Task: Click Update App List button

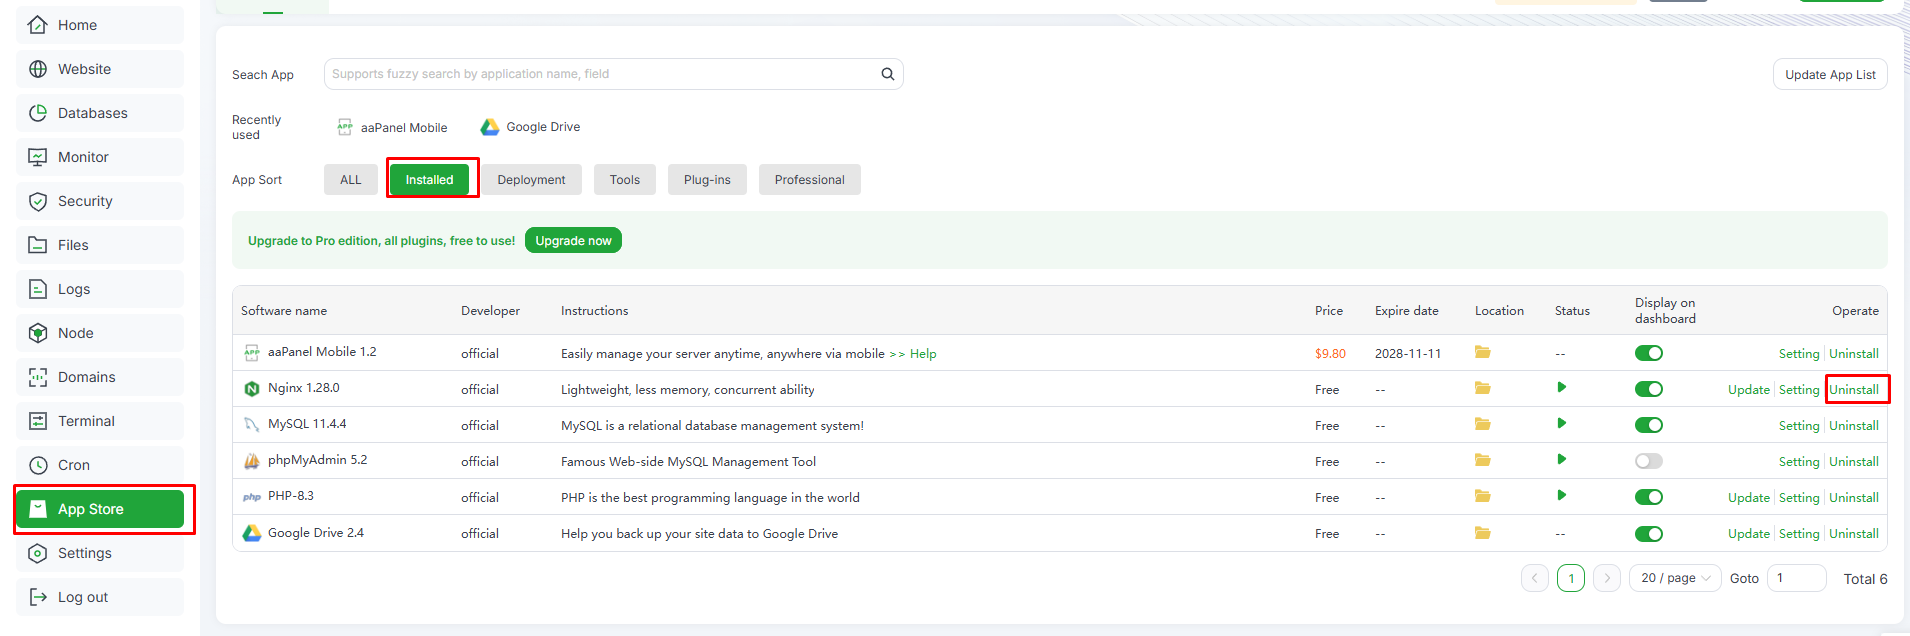Action: pyautogui.click(x=1829, y=75)
